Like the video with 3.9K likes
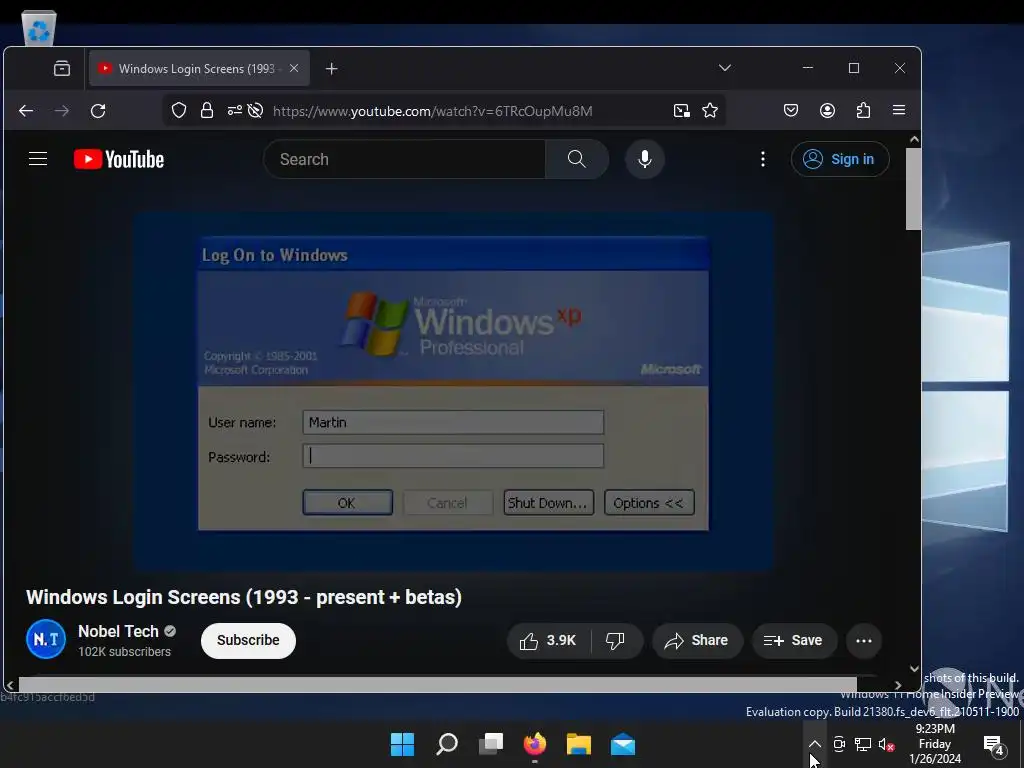This screenshot has height=768, width=1024. click(x=549, y=641)
